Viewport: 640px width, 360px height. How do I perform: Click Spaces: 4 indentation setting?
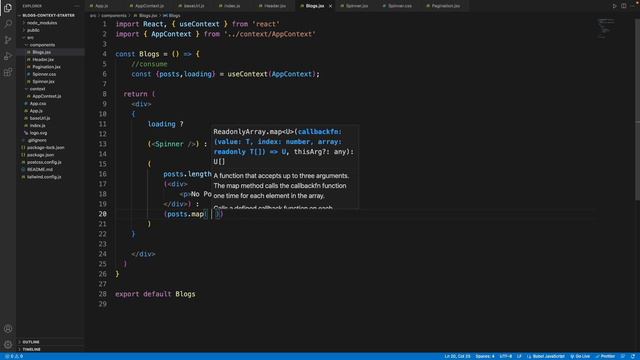click(x=484, y=356)
